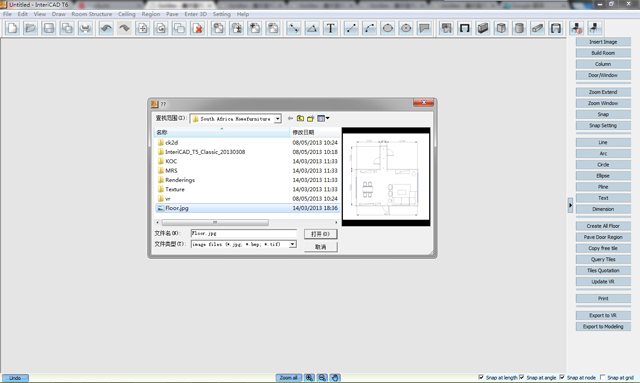Click the Zoom all button

pos(289,378)
